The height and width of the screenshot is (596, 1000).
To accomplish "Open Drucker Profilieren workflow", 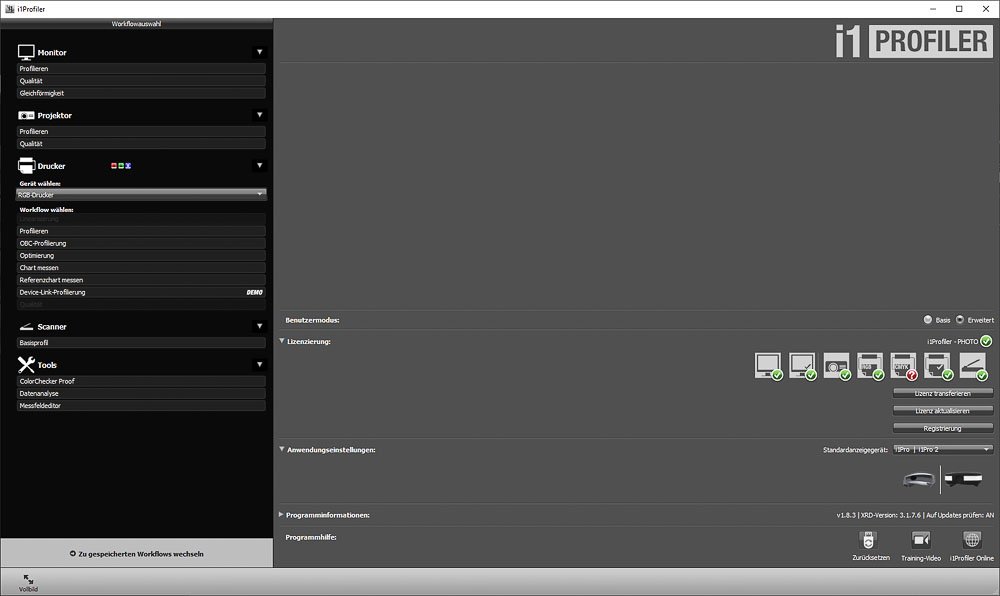I will [x=141, y=231].
